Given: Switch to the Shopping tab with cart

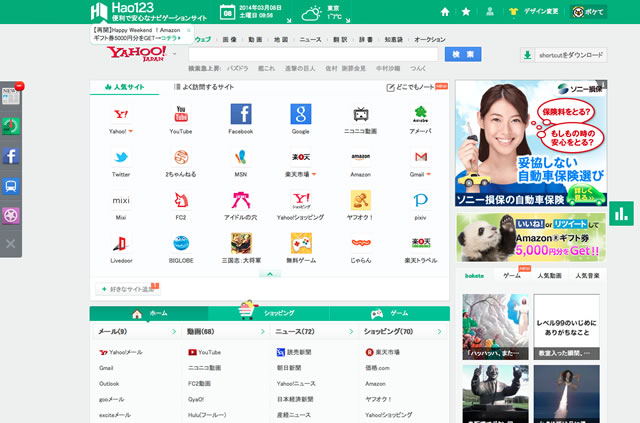Looking at the screenshot, I should 268,313.
